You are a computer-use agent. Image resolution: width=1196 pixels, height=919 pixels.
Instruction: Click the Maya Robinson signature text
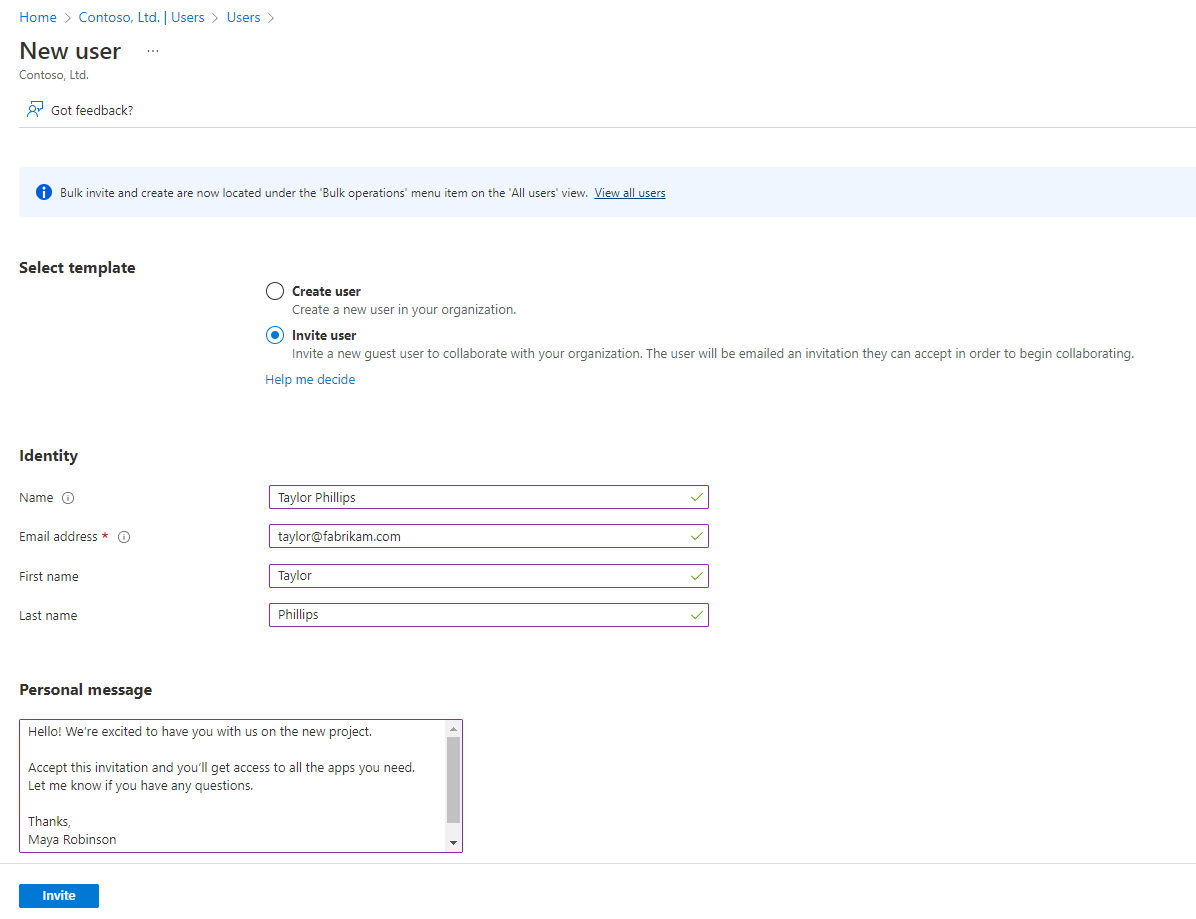pyautogui.click(x=72, y=840)
